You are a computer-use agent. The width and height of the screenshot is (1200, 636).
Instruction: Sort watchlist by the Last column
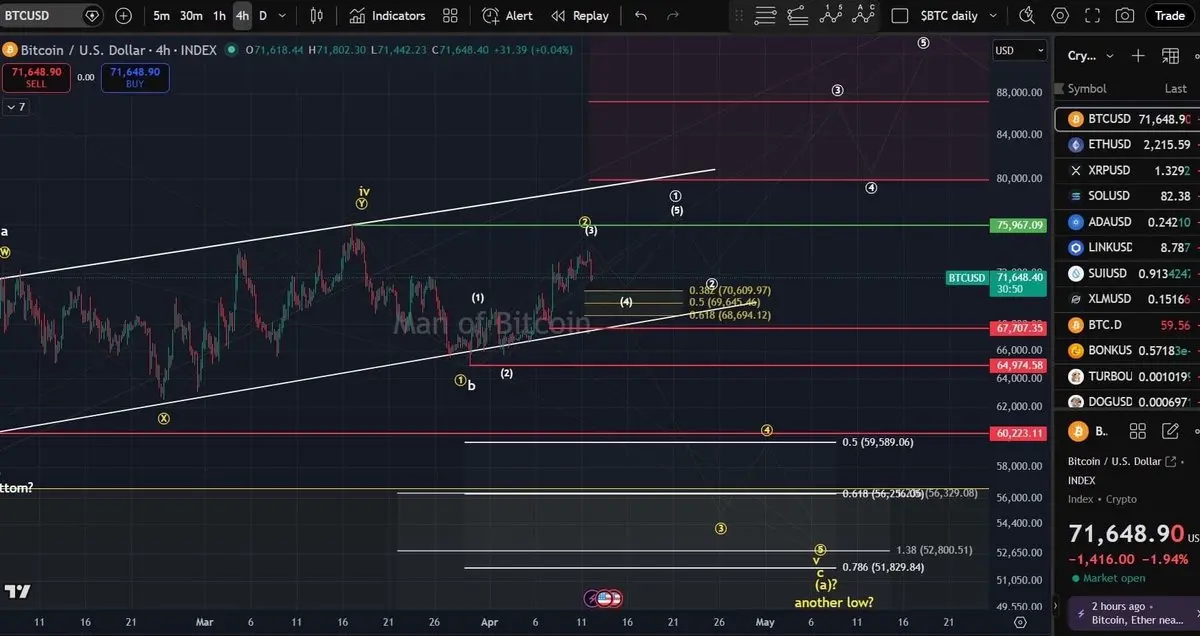tap(1176, 88)
